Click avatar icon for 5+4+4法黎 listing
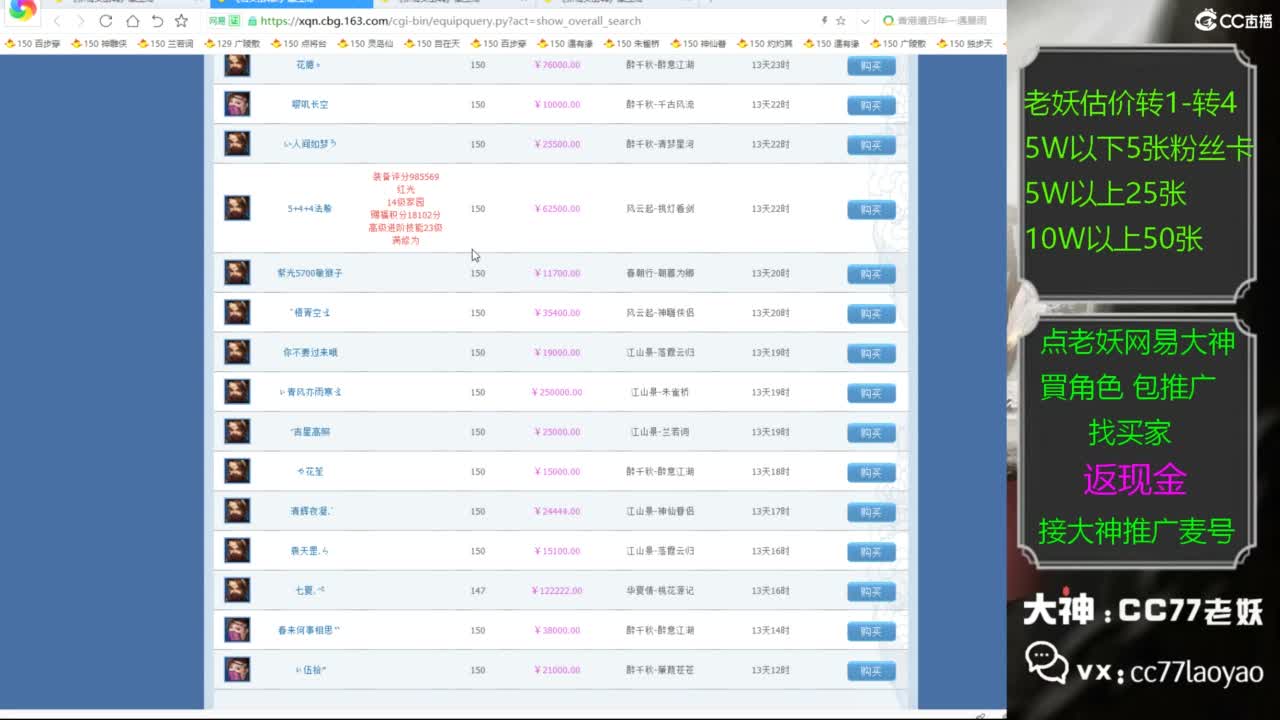The width and height of the screenshot is (1280, 720). click(x=237, y=208)
